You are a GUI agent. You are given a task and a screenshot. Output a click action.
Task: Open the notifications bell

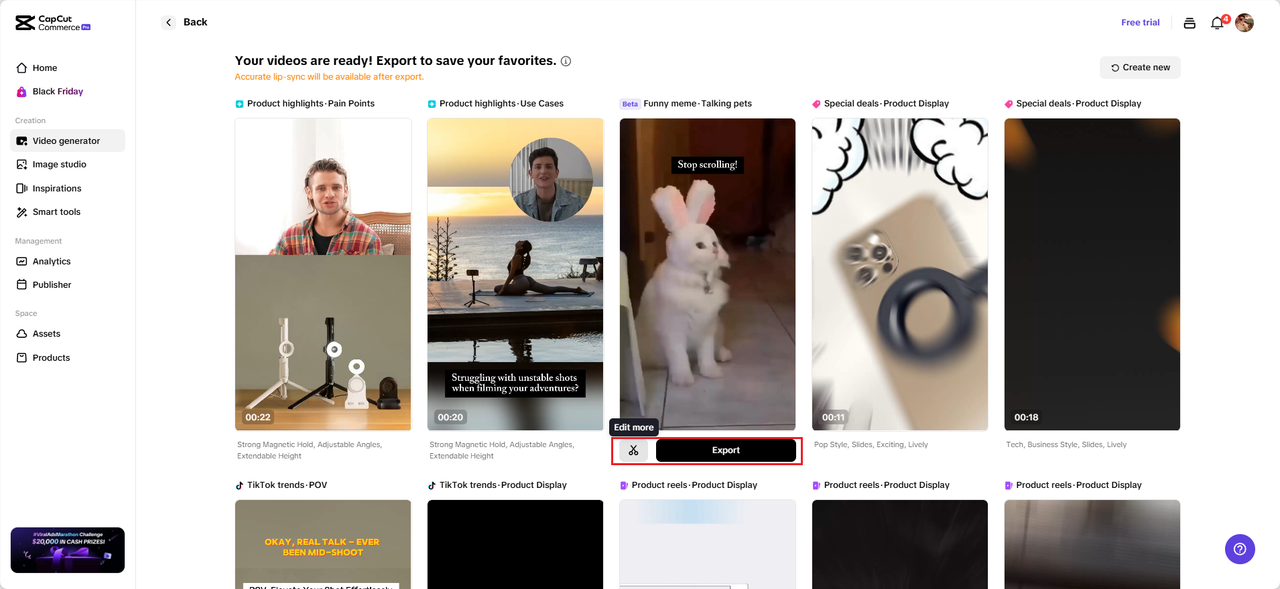[1217, 22]
